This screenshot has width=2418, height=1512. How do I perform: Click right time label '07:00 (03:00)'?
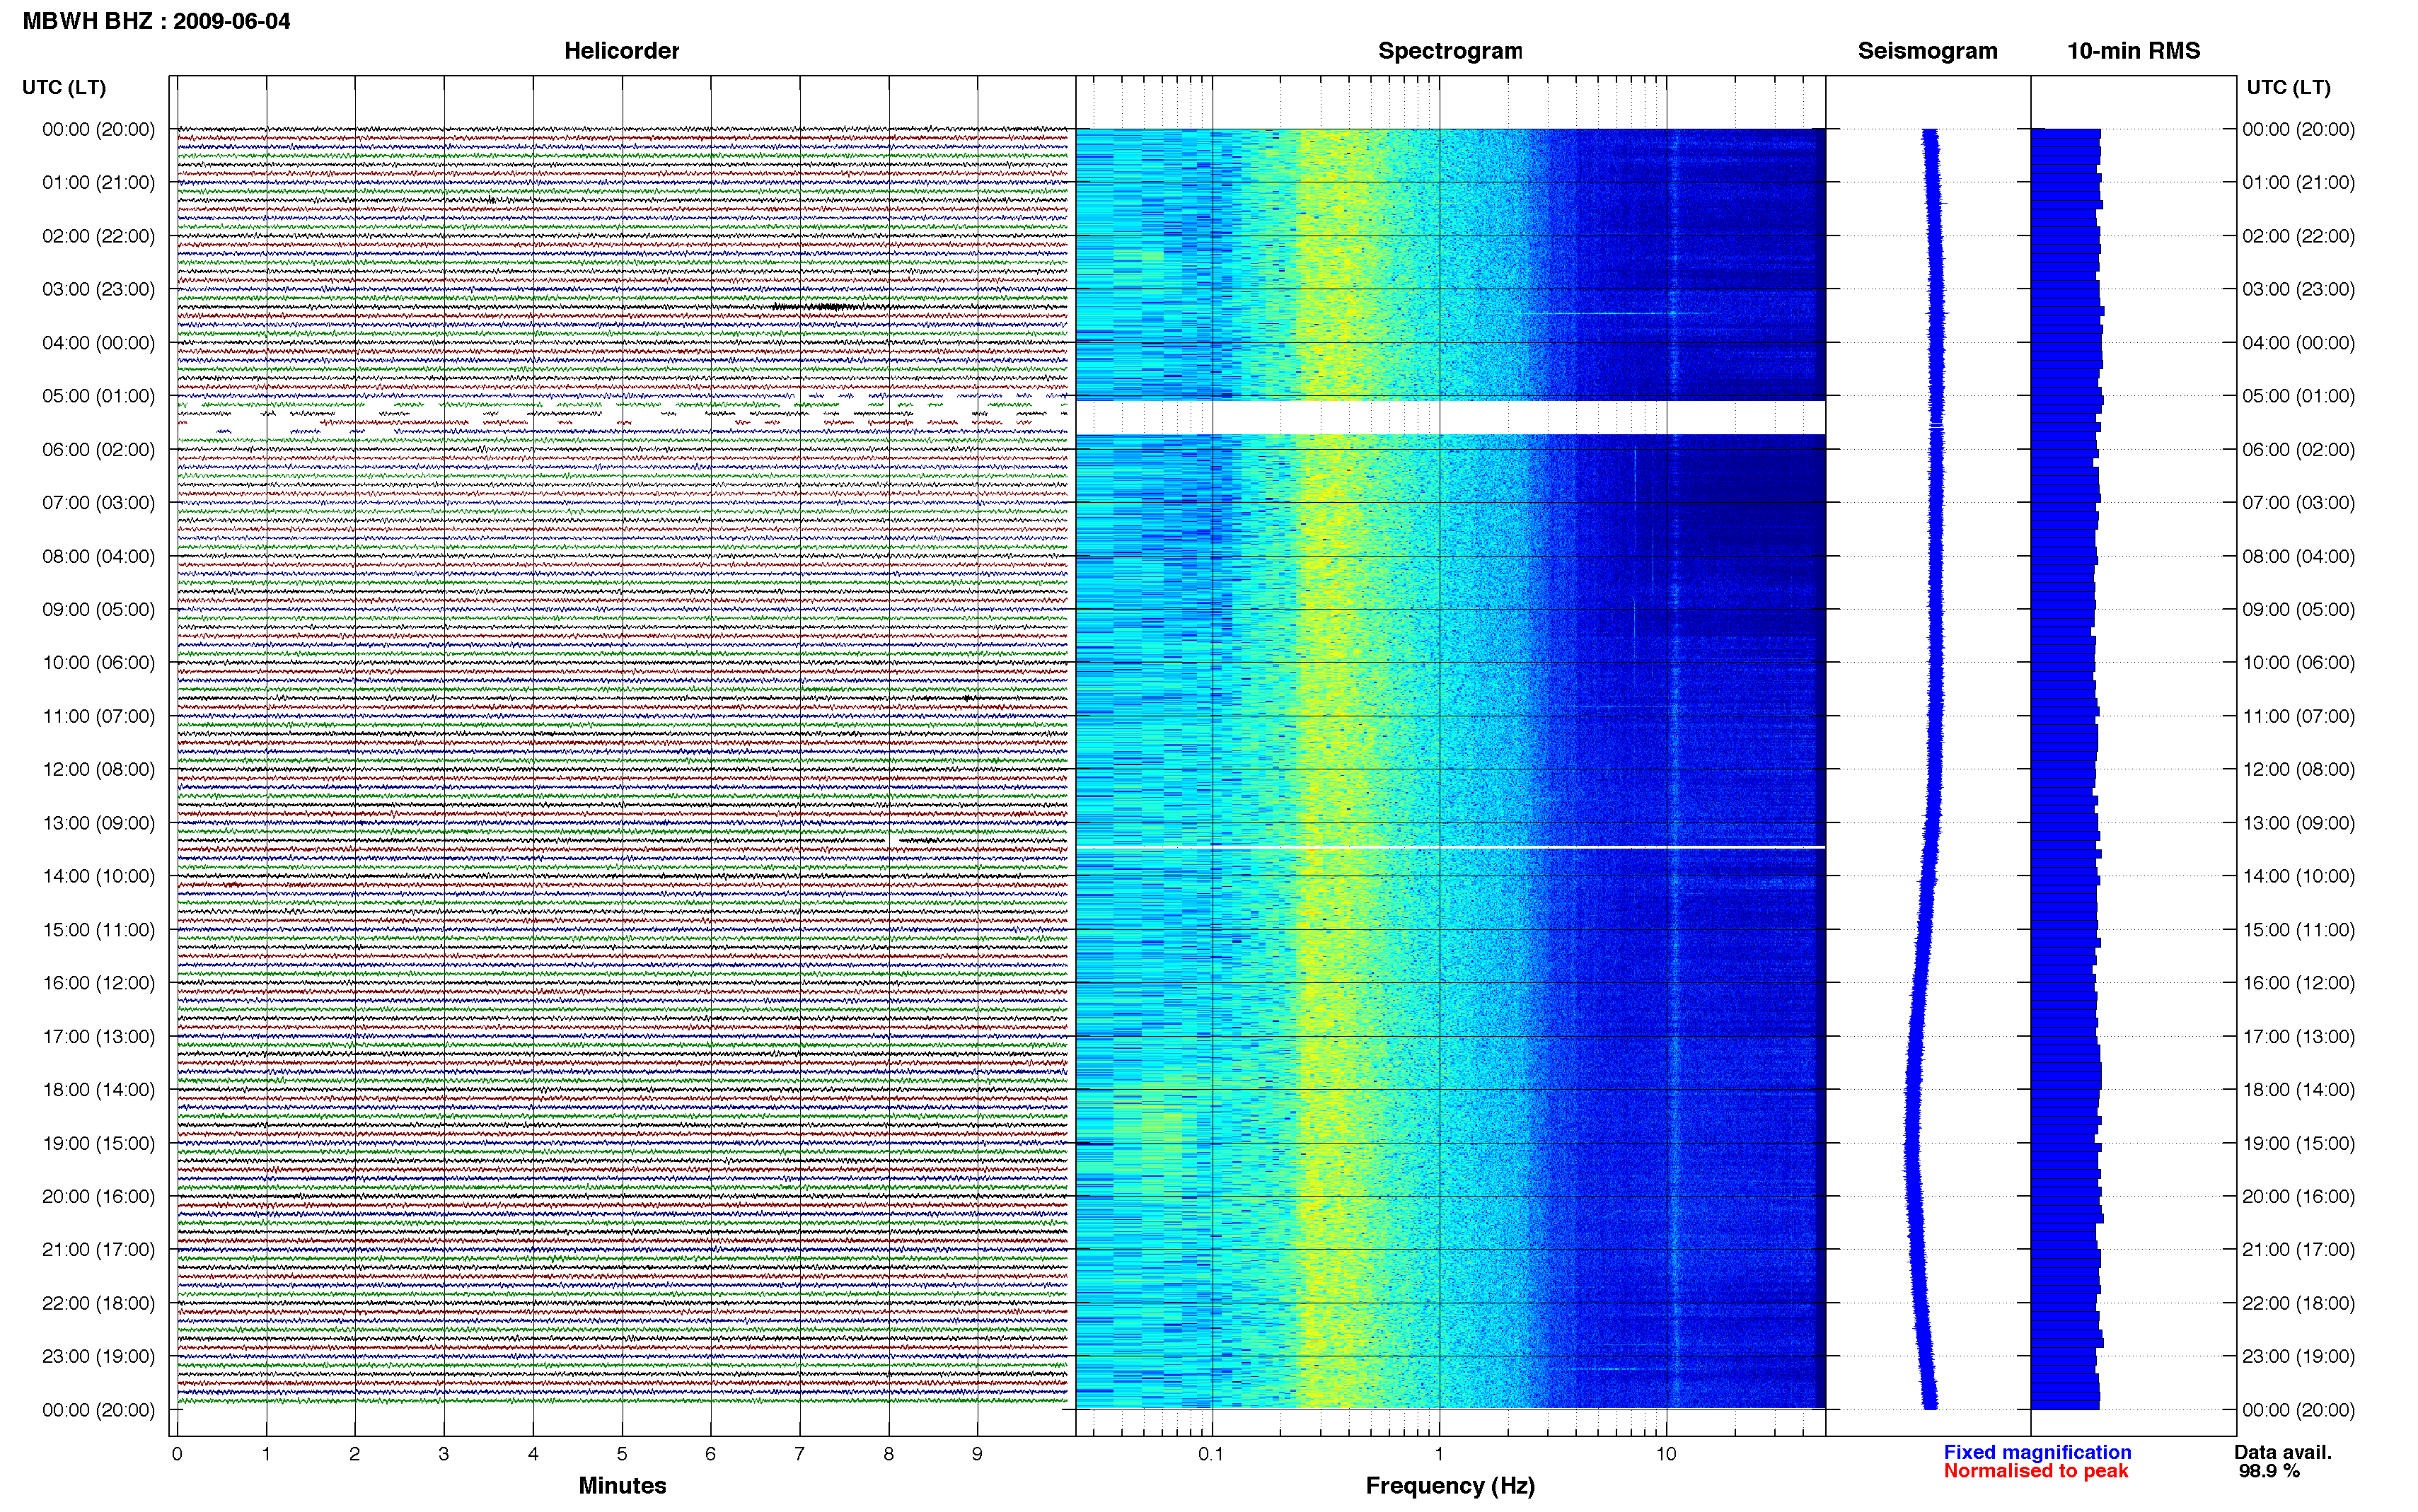coord(2298,503)
